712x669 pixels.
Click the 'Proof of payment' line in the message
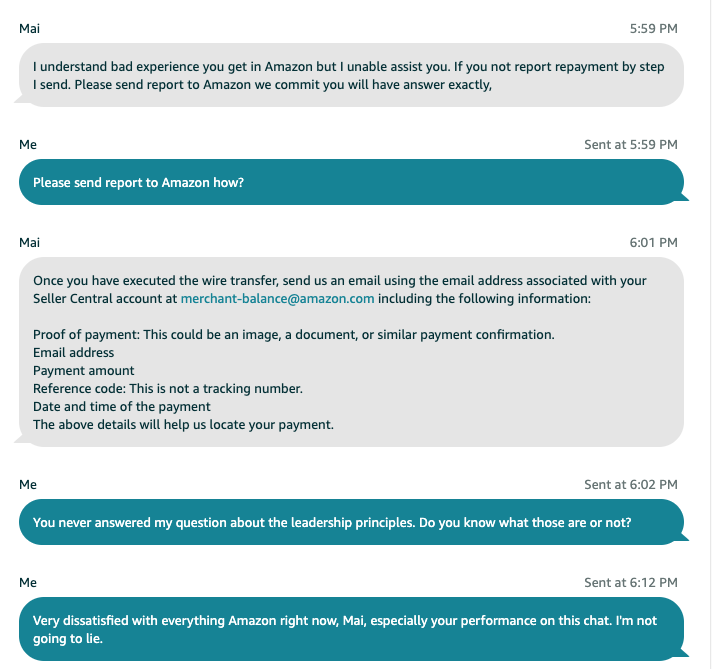point(294,335)
